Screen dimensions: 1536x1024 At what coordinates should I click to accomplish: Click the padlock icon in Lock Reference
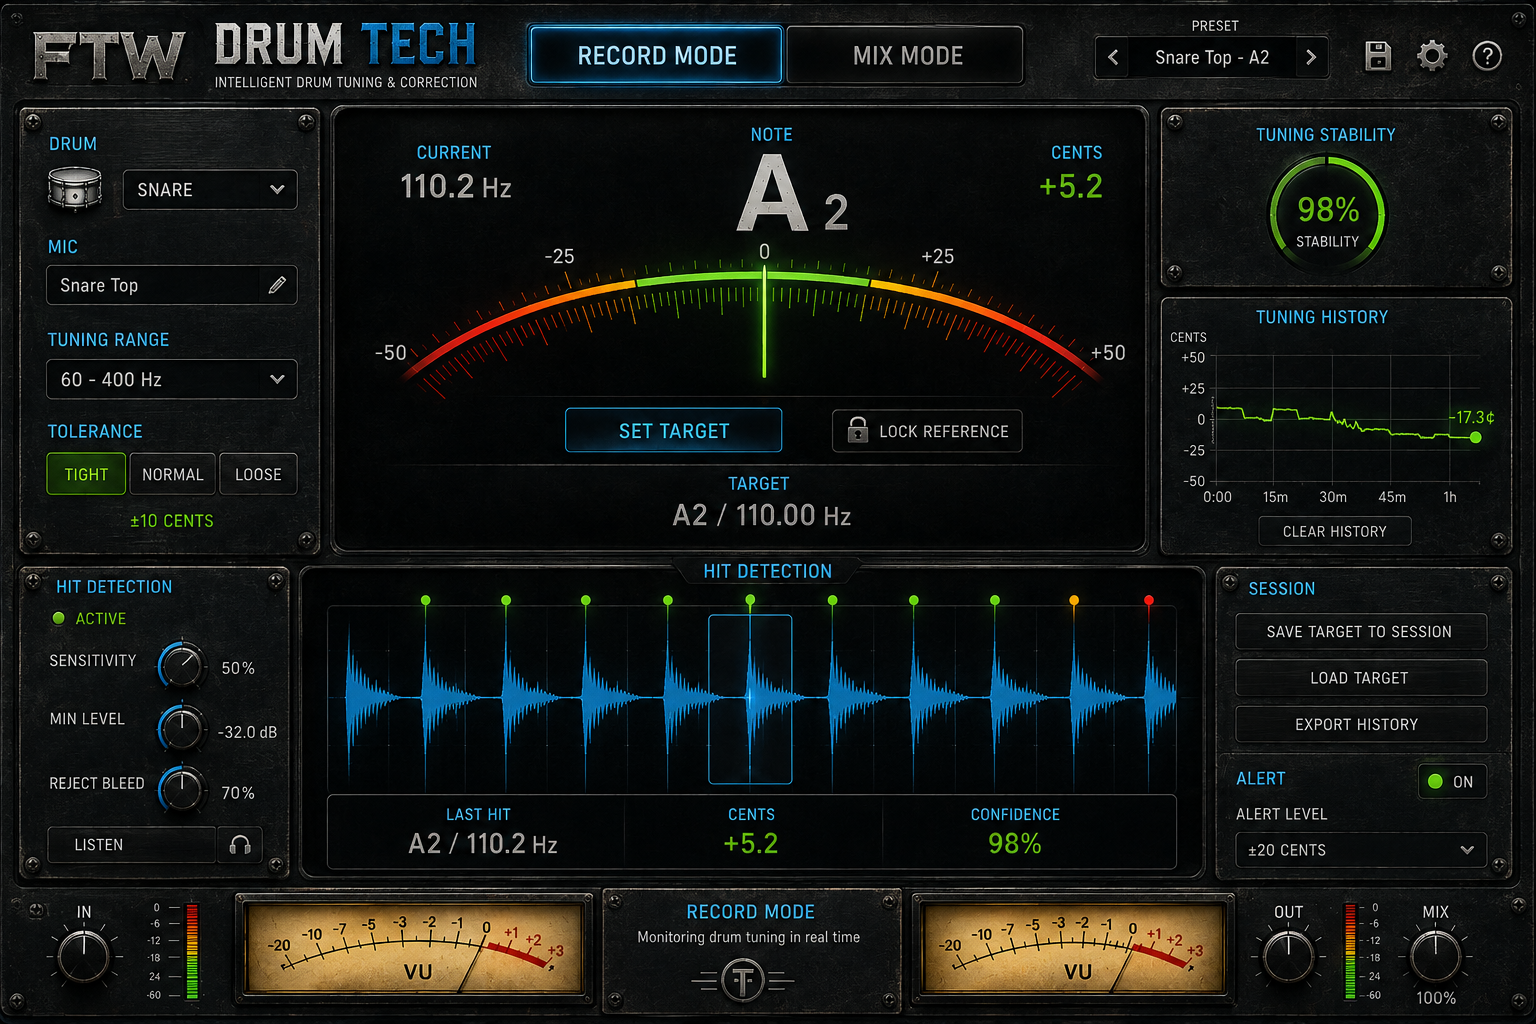click(x=858, y=430)
